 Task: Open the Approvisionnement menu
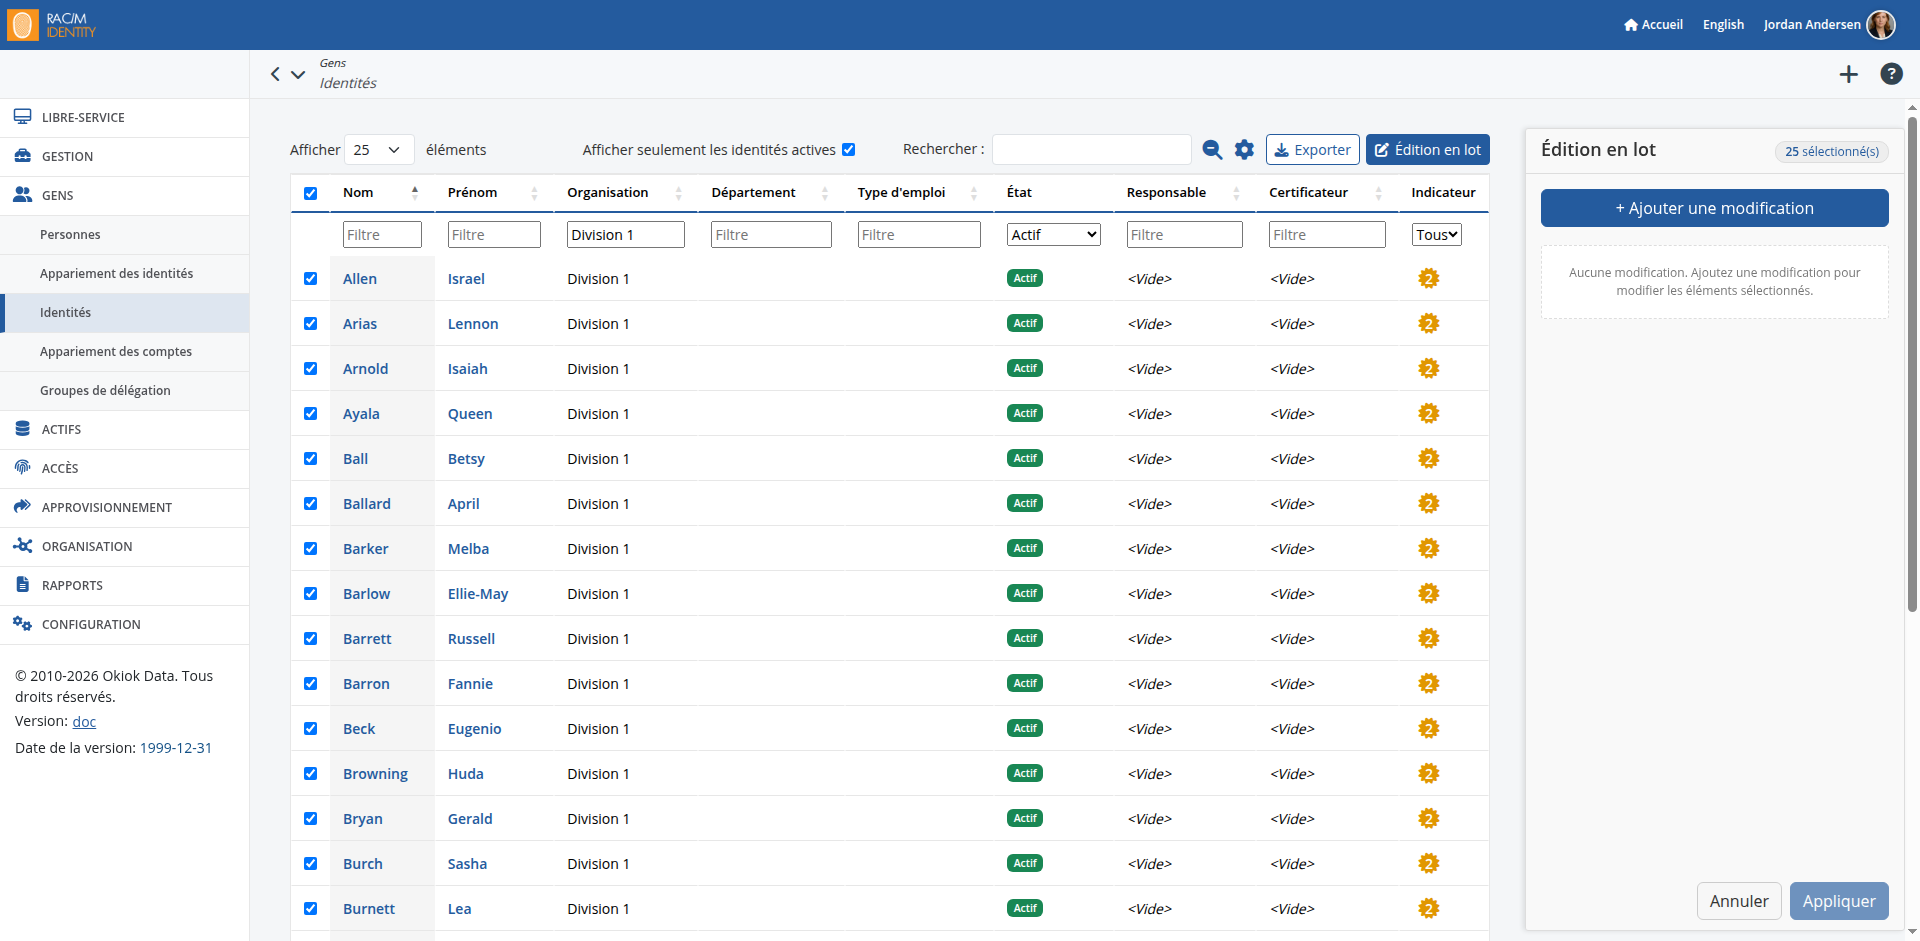point(125,508)
